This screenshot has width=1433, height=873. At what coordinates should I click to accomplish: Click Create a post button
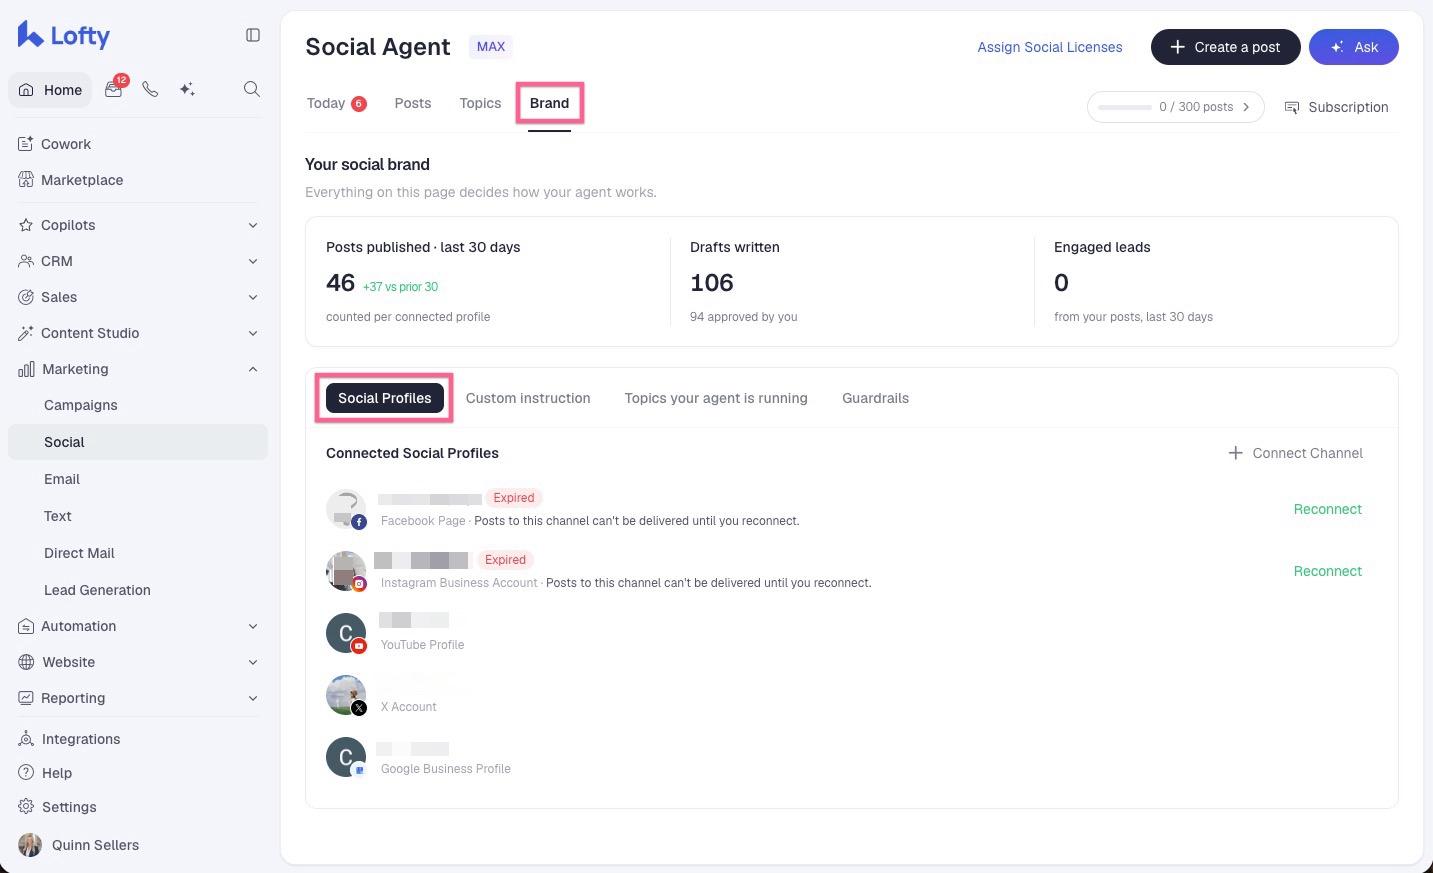(x=1225, y=47)
